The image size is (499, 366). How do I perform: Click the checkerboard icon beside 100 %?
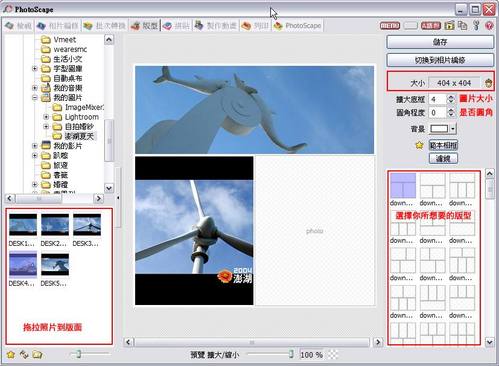(332, 355)
